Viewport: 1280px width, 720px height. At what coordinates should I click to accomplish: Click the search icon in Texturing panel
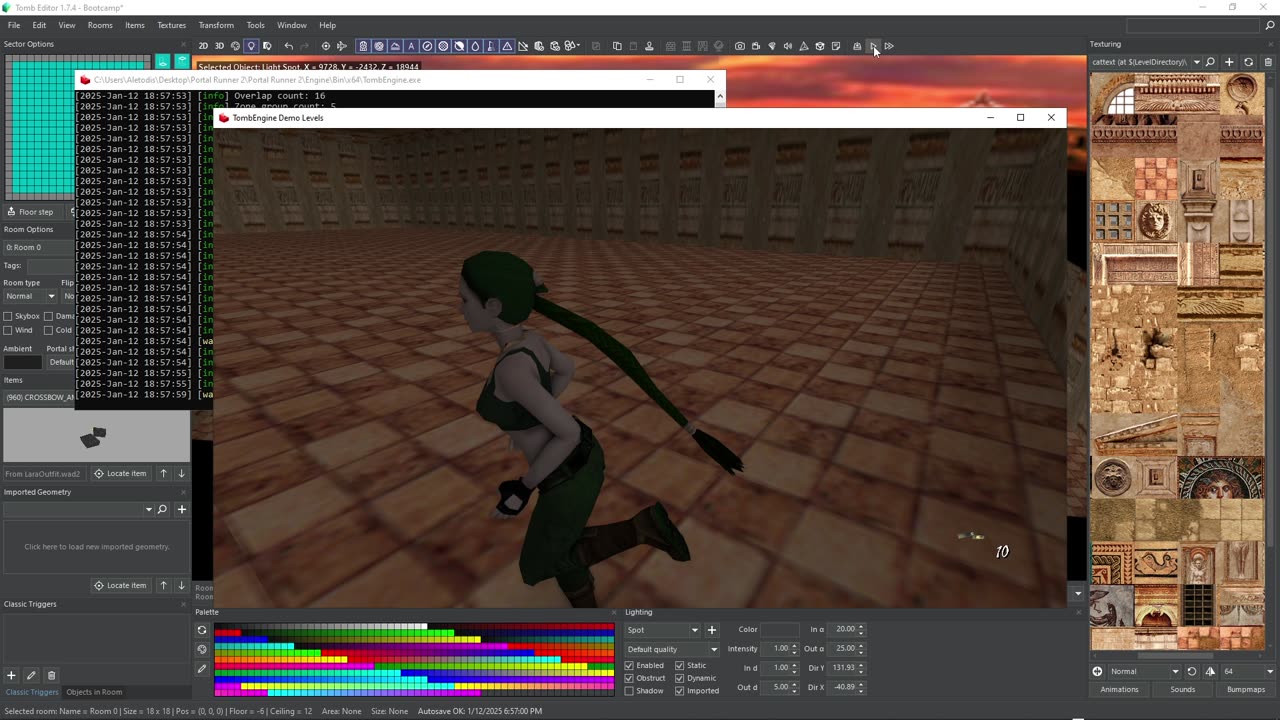(x=1210, y=62)
